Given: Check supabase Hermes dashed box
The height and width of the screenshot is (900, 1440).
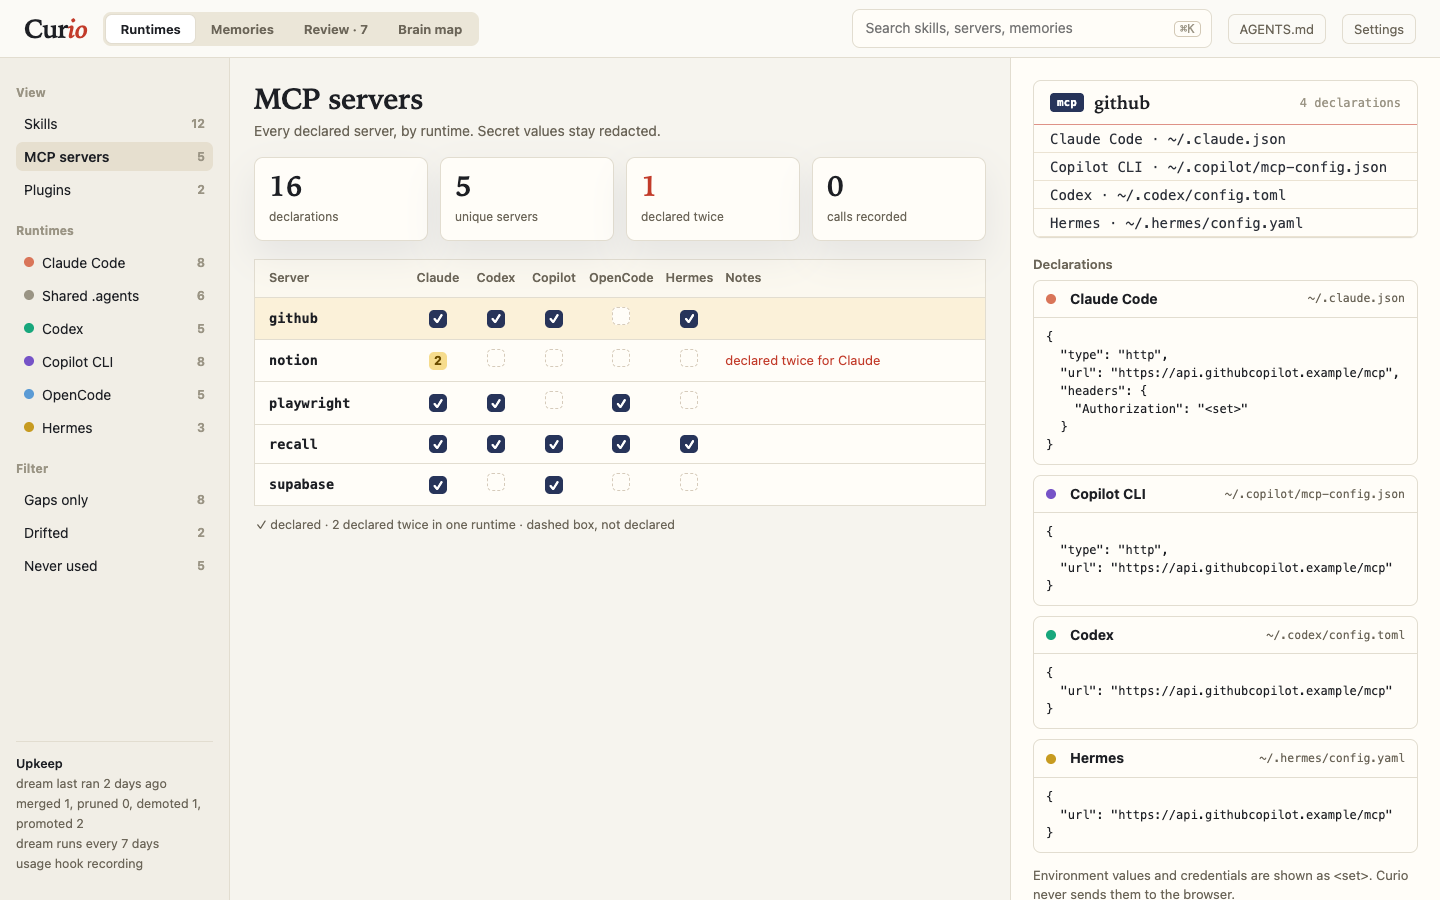Looking at the screenshot, I should (x=689, y=482).
